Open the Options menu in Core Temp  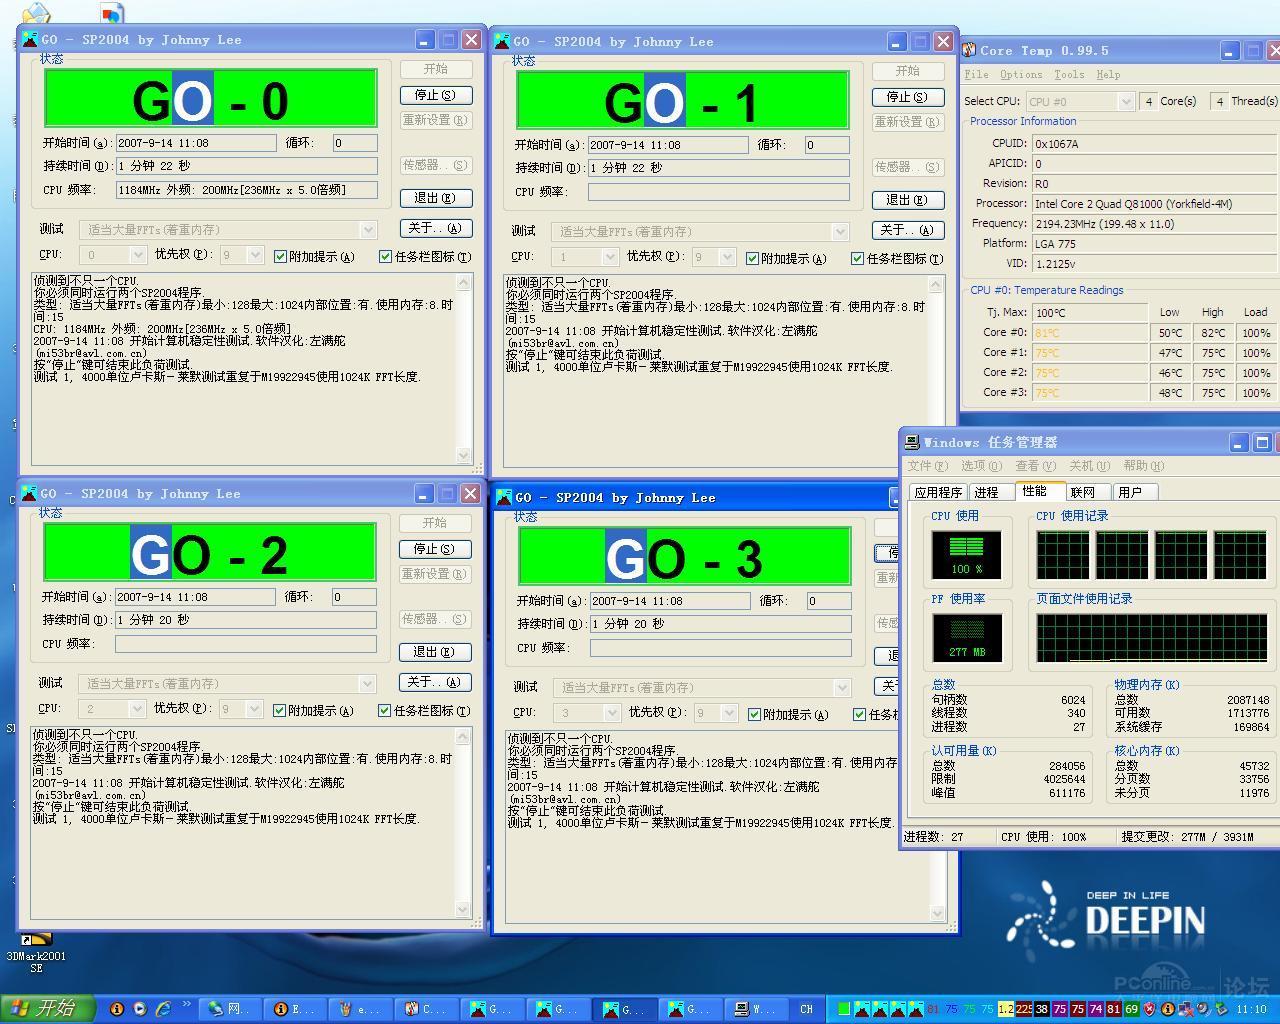click(x=1021, y=74)
